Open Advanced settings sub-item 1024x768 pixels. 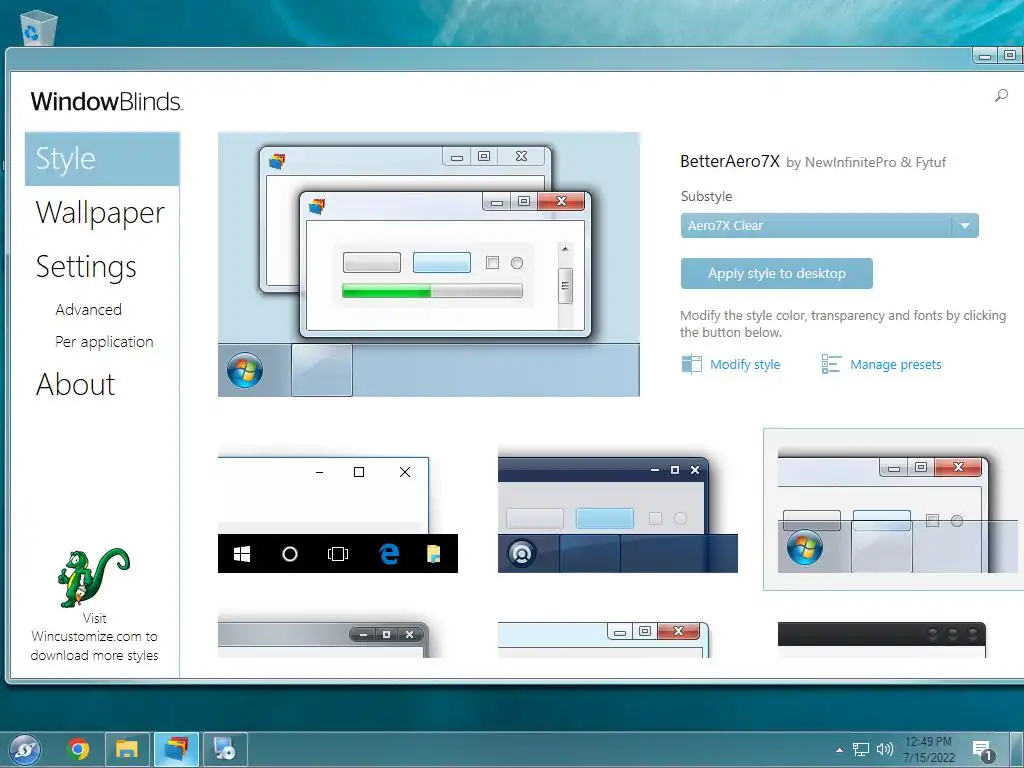coord(89,310)
